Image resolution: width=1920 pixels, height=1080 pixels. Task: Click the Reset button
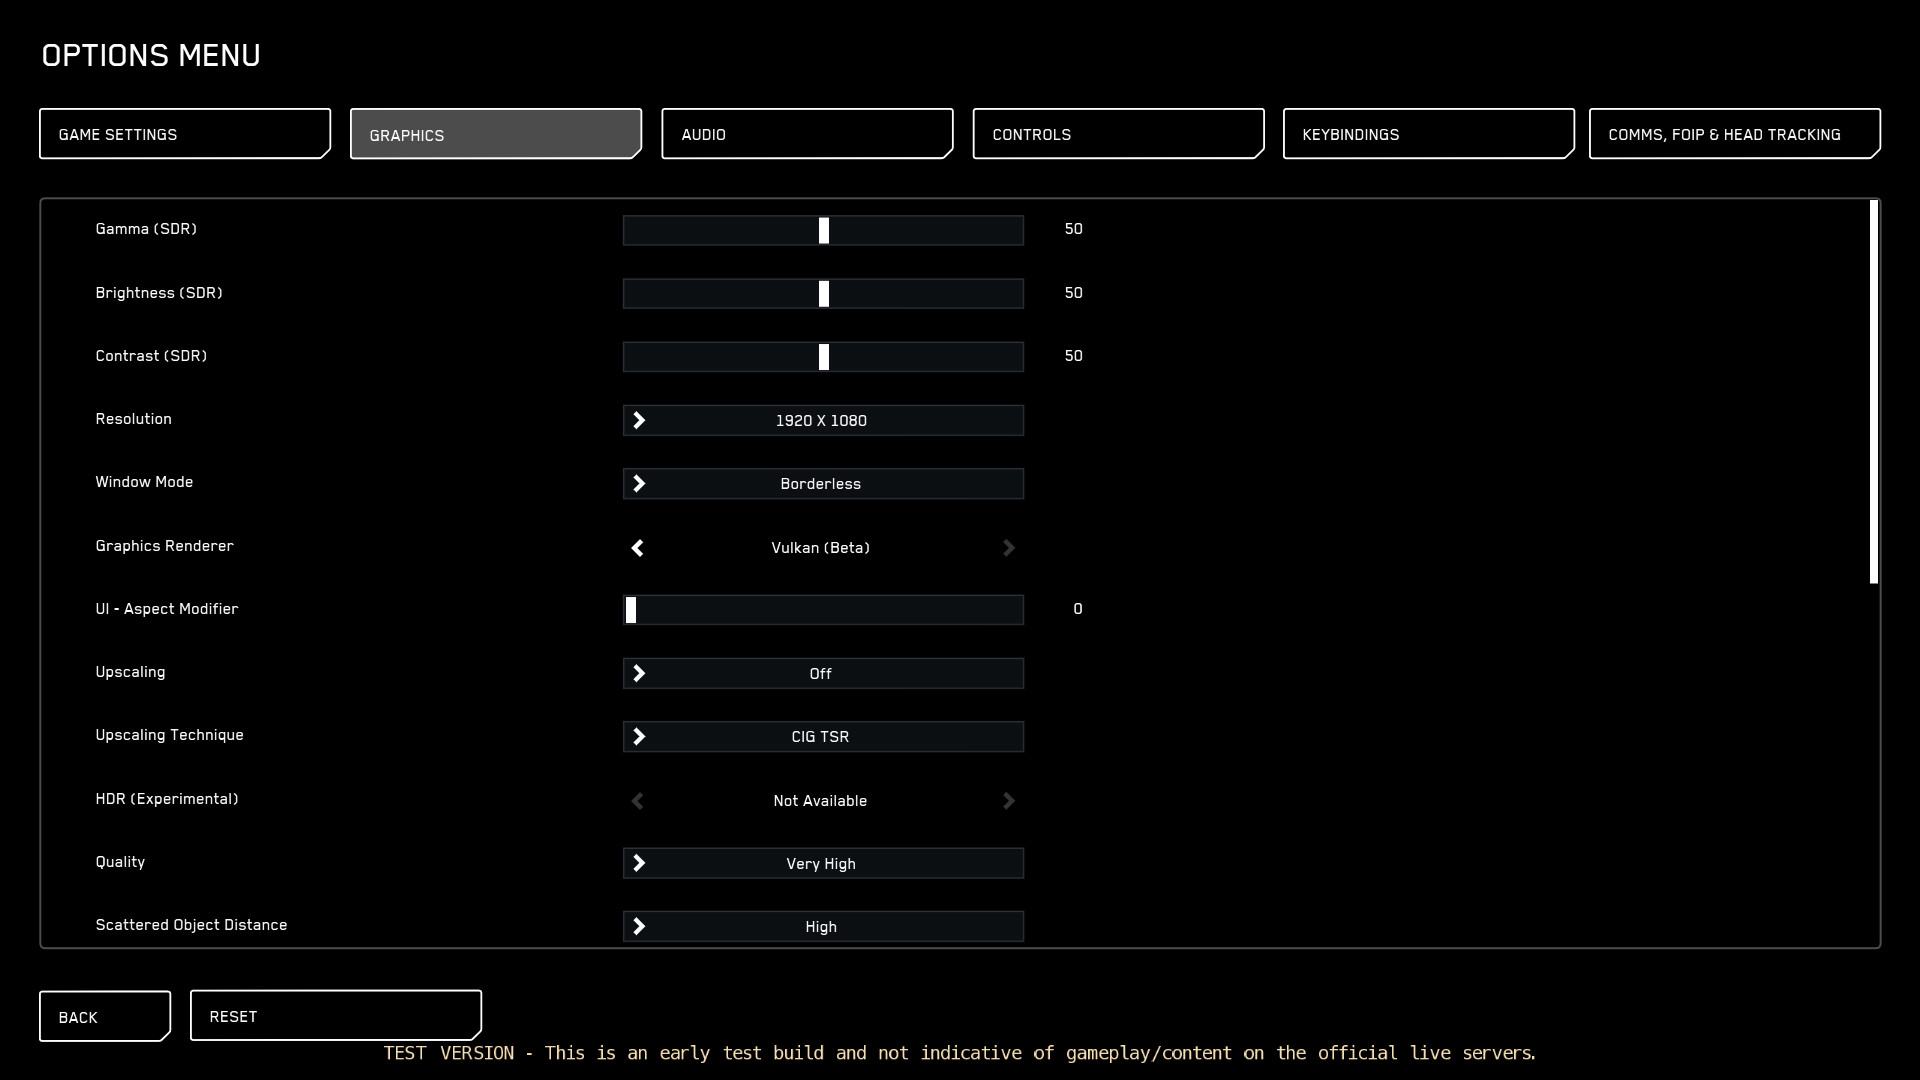point(335,1016)
